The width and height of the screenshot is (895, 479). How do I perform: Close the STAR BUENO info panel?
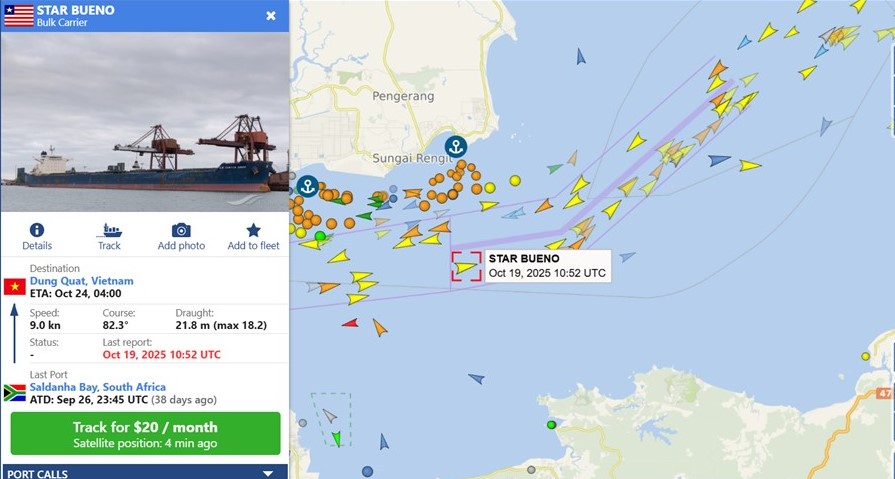tap(271, 16)
